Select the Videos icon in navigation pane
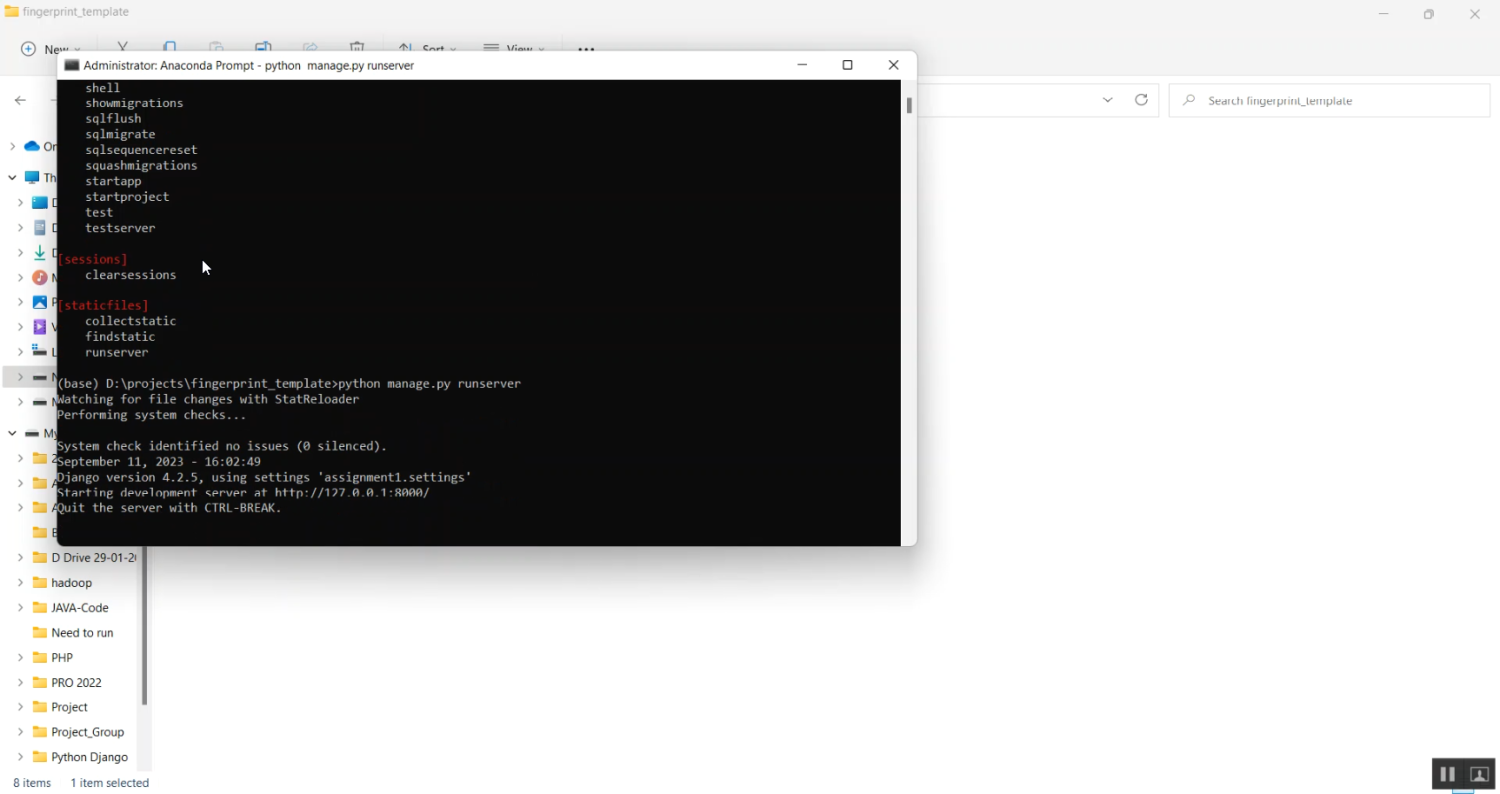The image size is (1500, 794). tap(40, 327)
